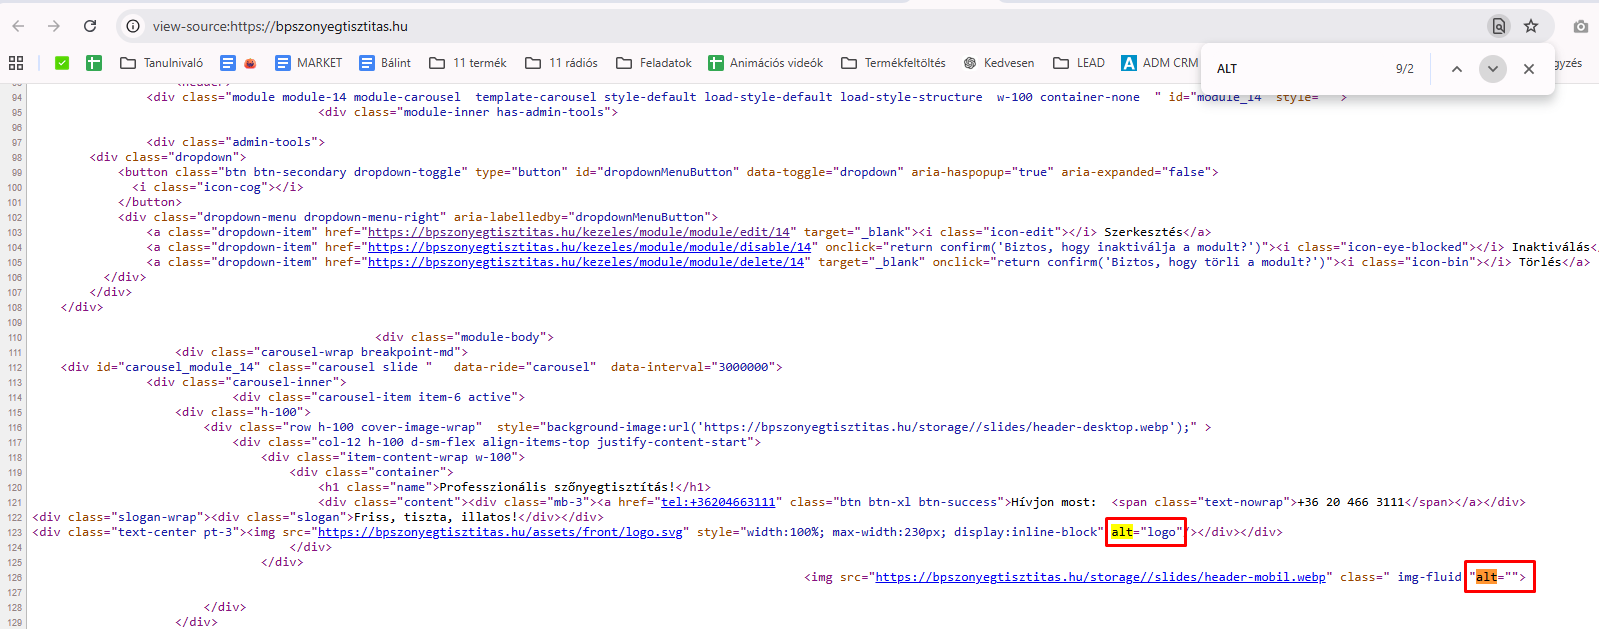This screenshot has height=629, width=1599.
Task: Go forward with the forward arrow
Action: pyautogui.click(x=54, y=26)
